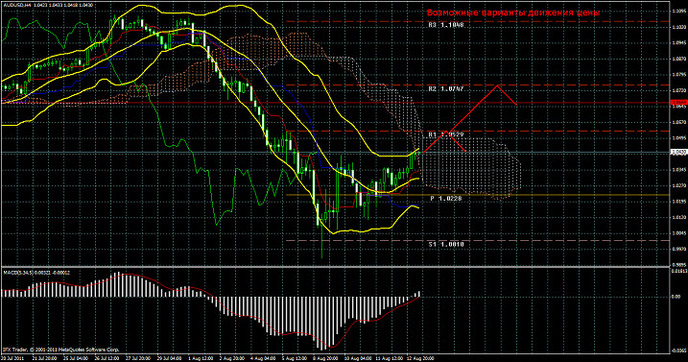The width and height of the screenshot is (688, 362).
Task: Select the peak of the larger red forecast arrow
Action: point(497,86)
